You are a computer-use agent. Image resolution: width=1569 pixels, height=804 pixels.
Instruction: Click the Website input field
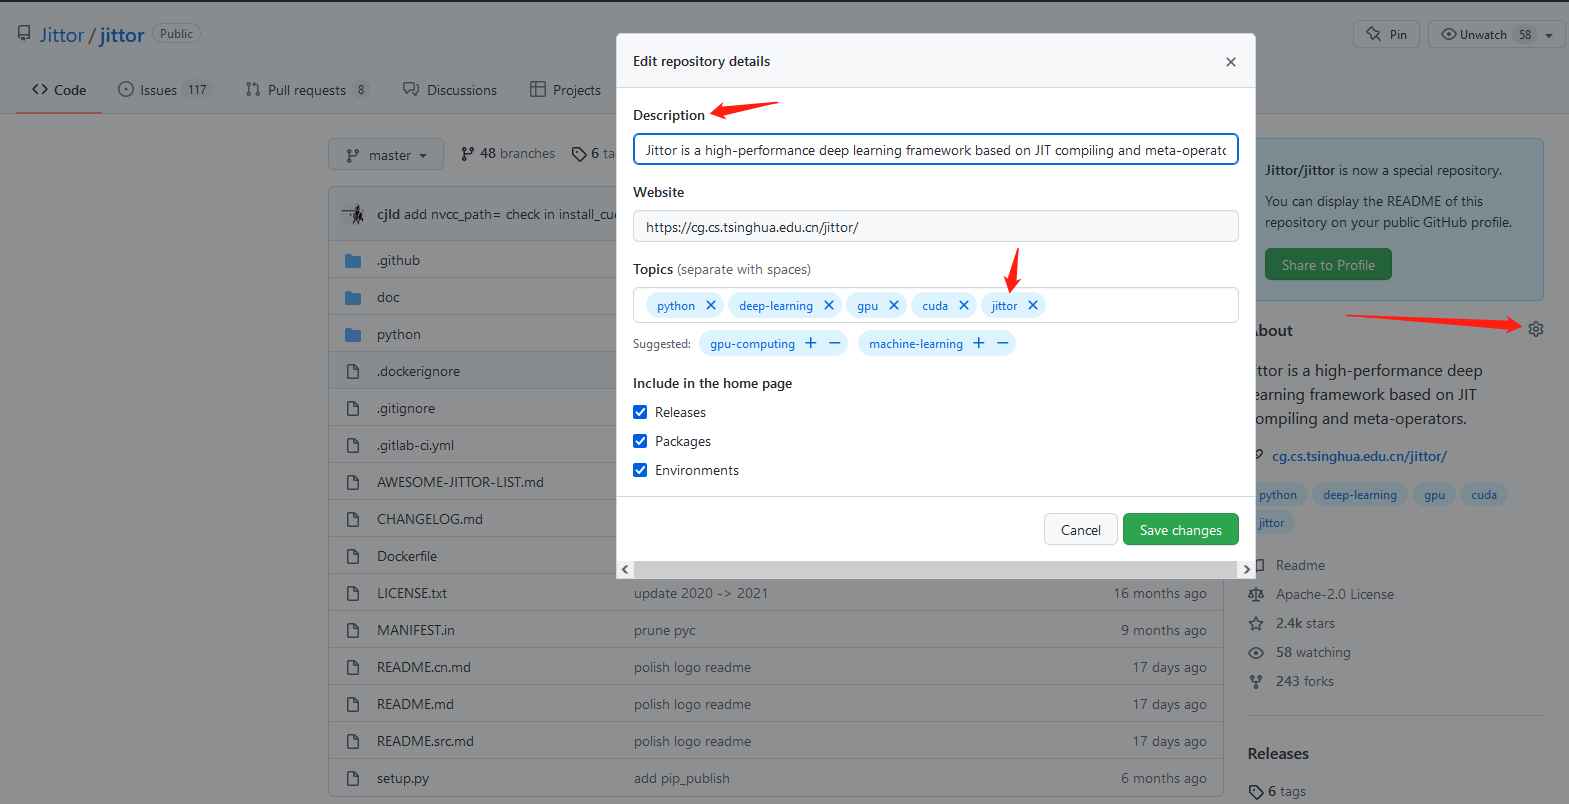click(936, 227)
